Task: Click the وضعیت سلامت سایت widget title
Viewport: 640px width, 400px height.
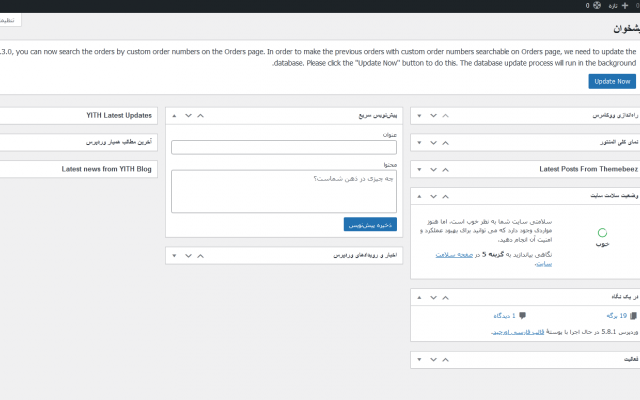Action: pyautogui.click(x=614, y=196)
